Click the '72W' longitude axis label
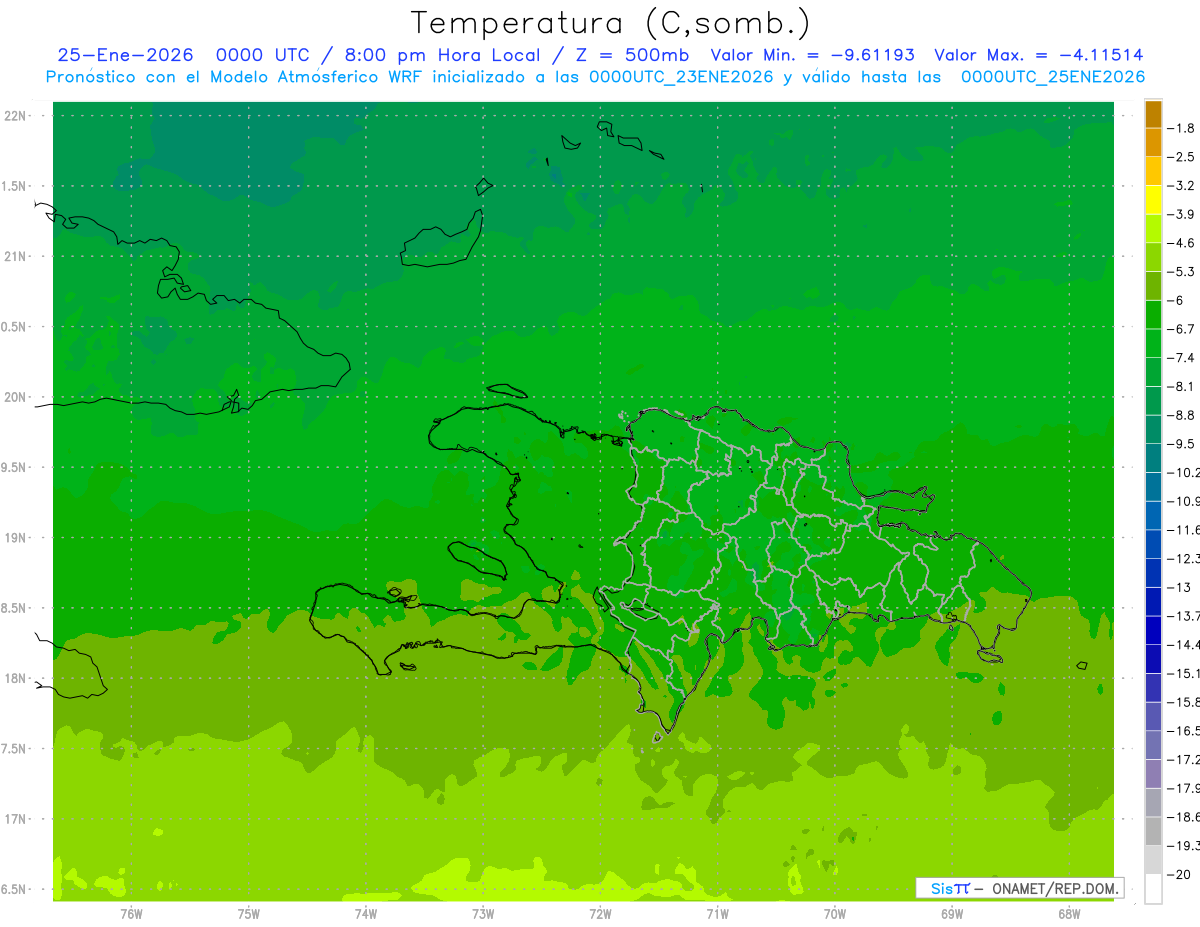The image size is (1200, 927). pyautogui.click(x=600, y=913)
